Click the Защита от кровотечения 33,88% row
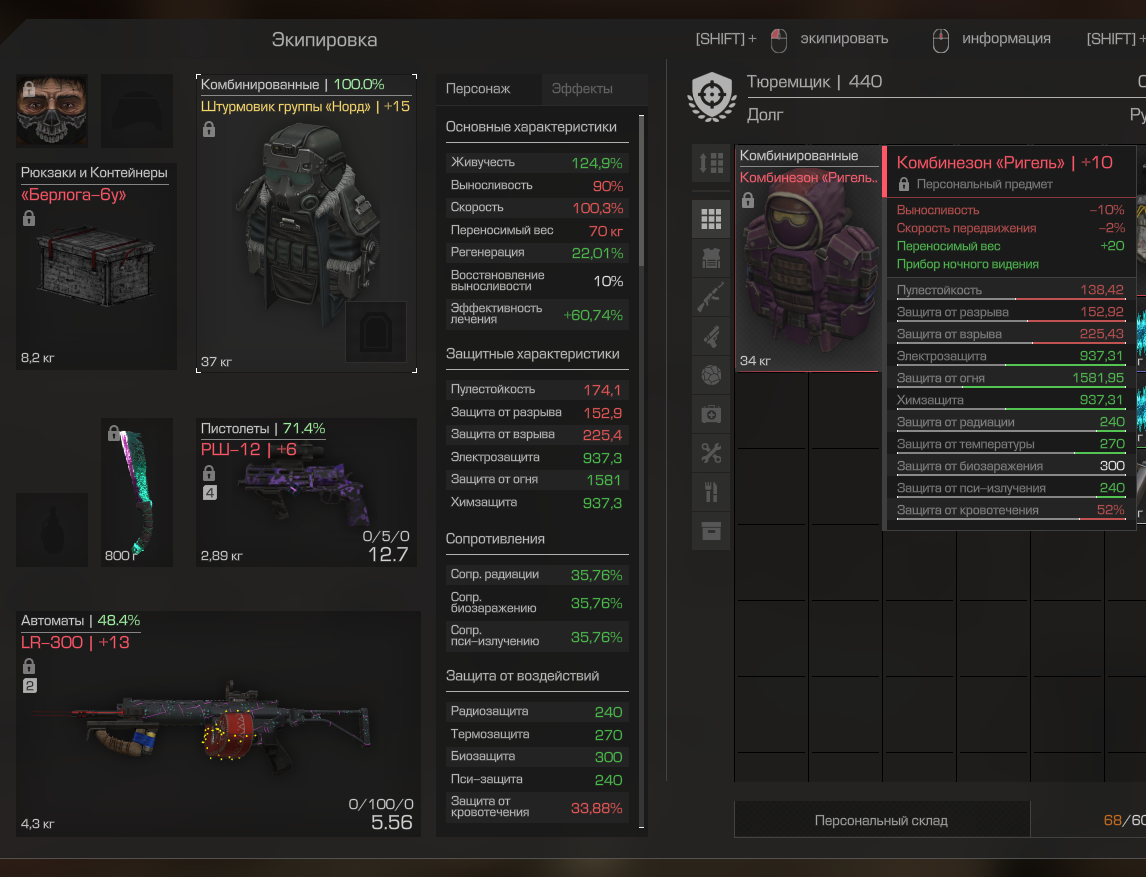Image resolution: width=1146 pixels, height=877 pixels. tap(536, 807)
